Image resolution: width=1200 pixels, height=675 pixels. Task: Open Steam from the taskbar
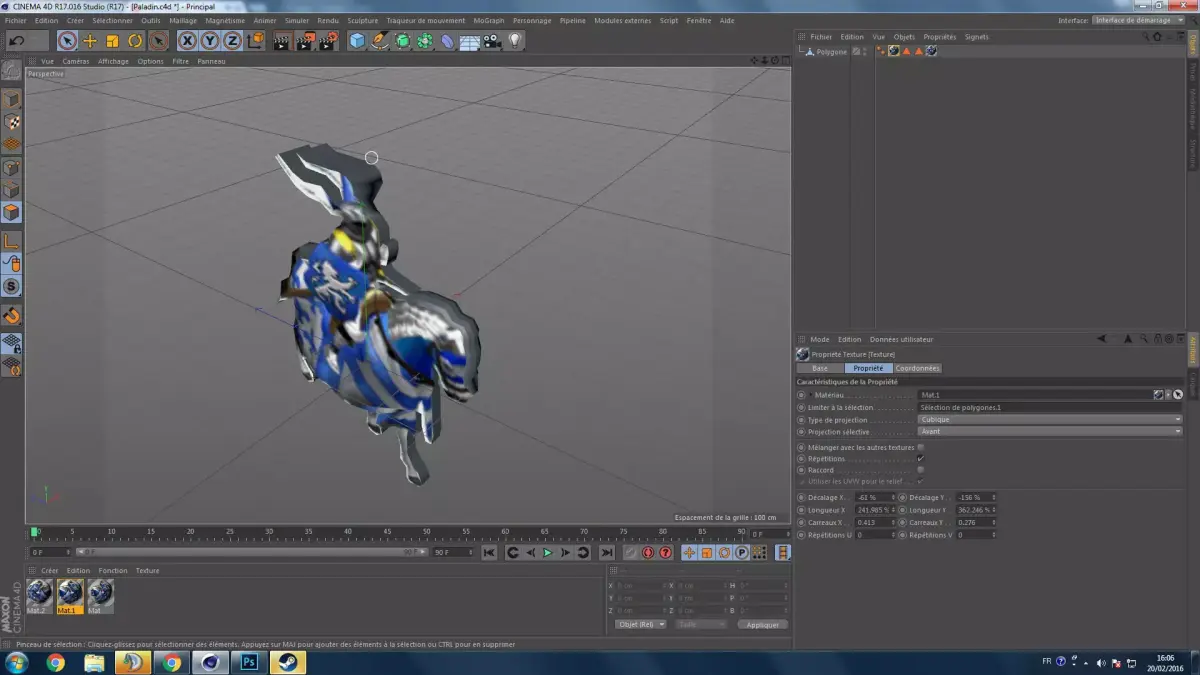[289, 662]
